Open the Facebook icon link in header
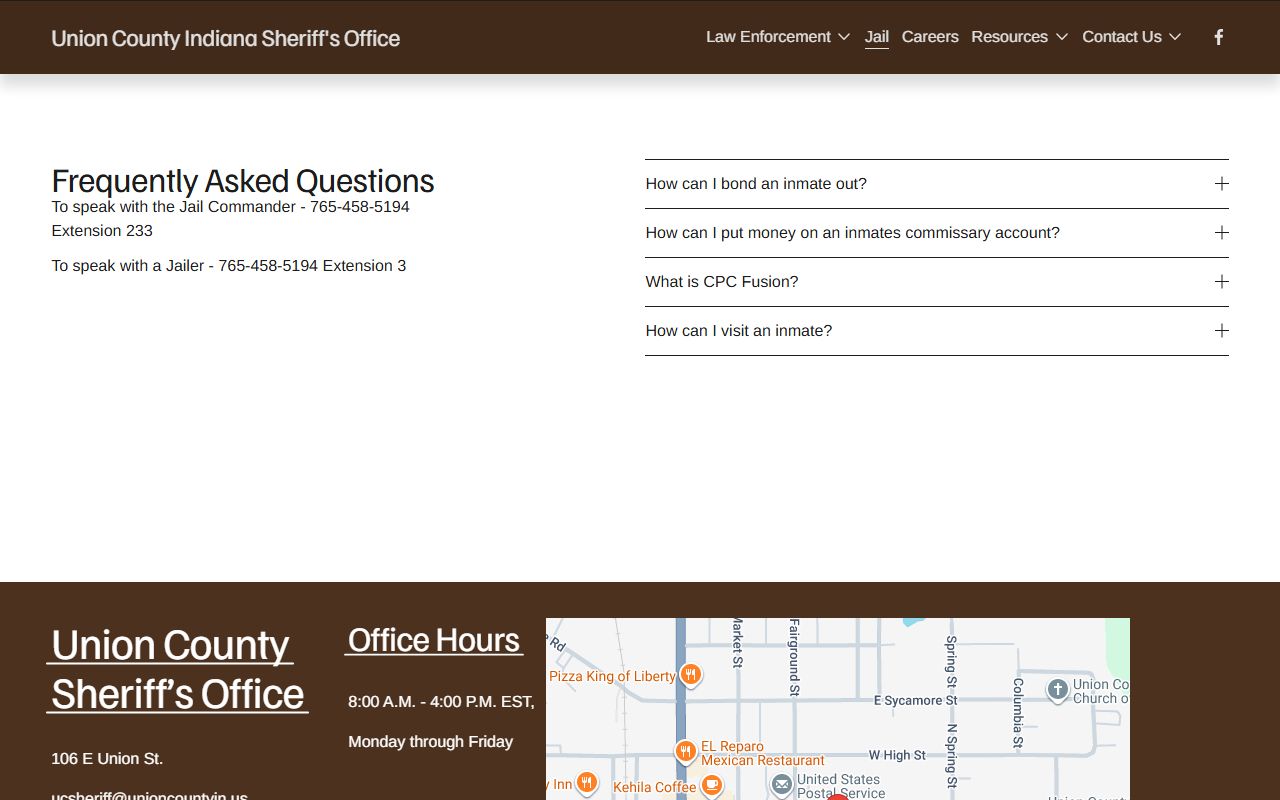 [1218, 37]
